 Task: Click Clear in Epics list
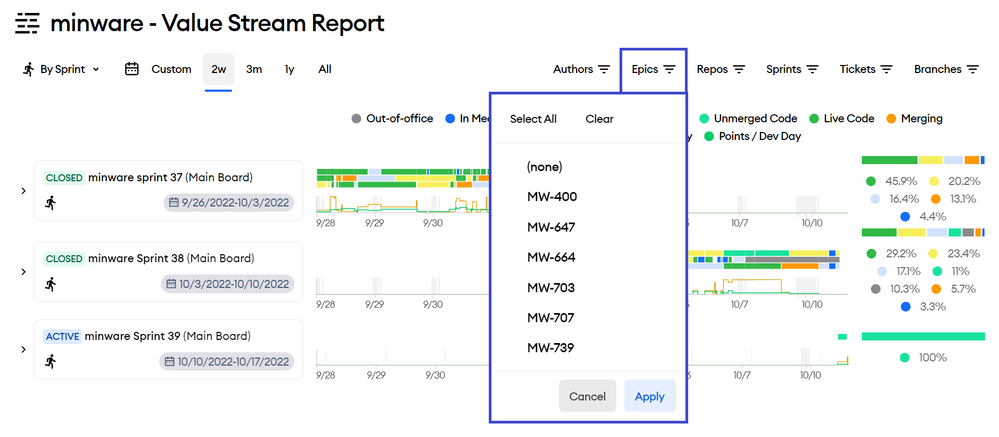tap(600, 119)
